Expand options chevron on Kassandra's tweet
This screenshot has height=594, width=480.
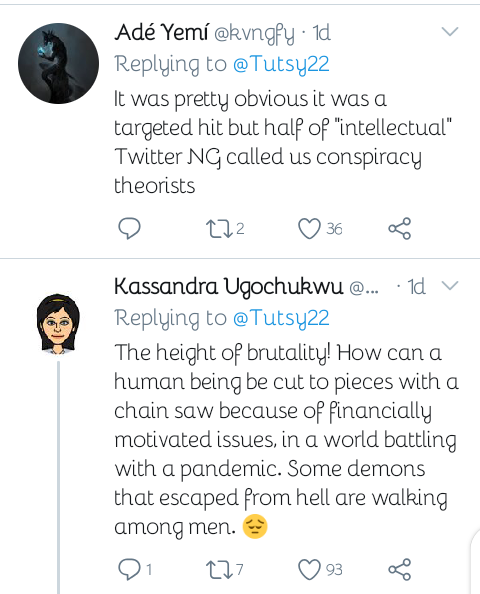pyautogui.click(x=450, y=285)
